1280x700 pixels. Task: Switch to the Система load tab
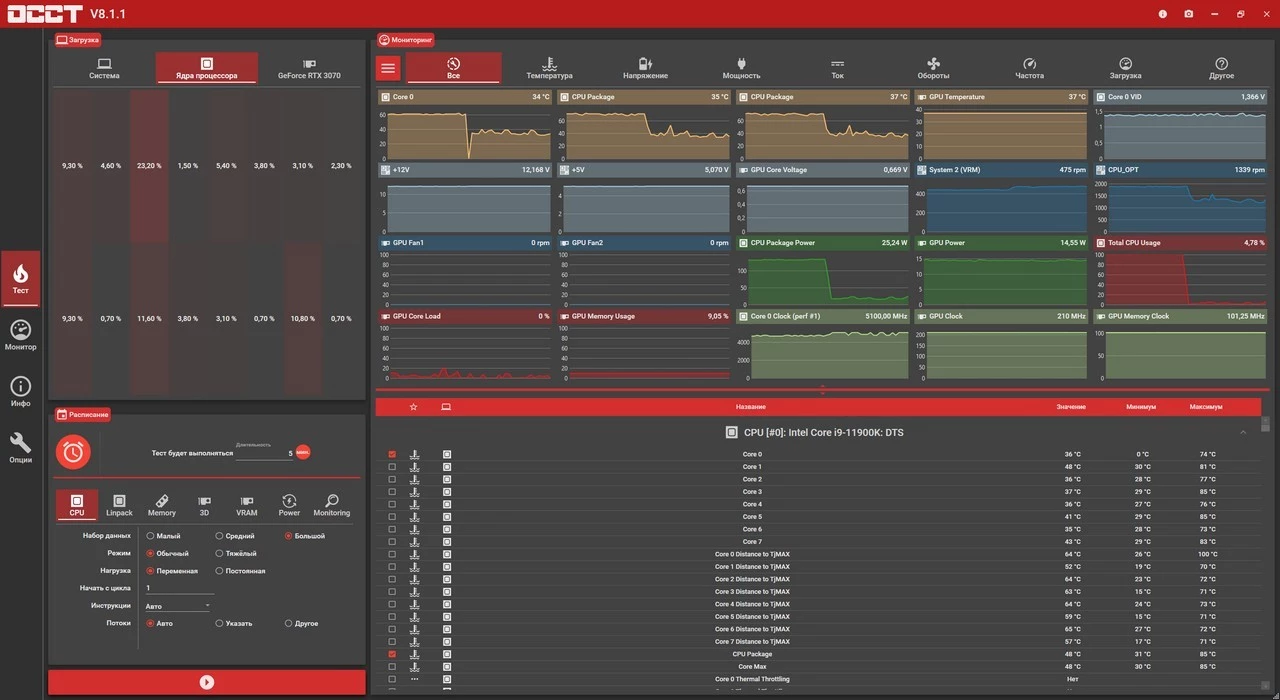pos(104,68)
